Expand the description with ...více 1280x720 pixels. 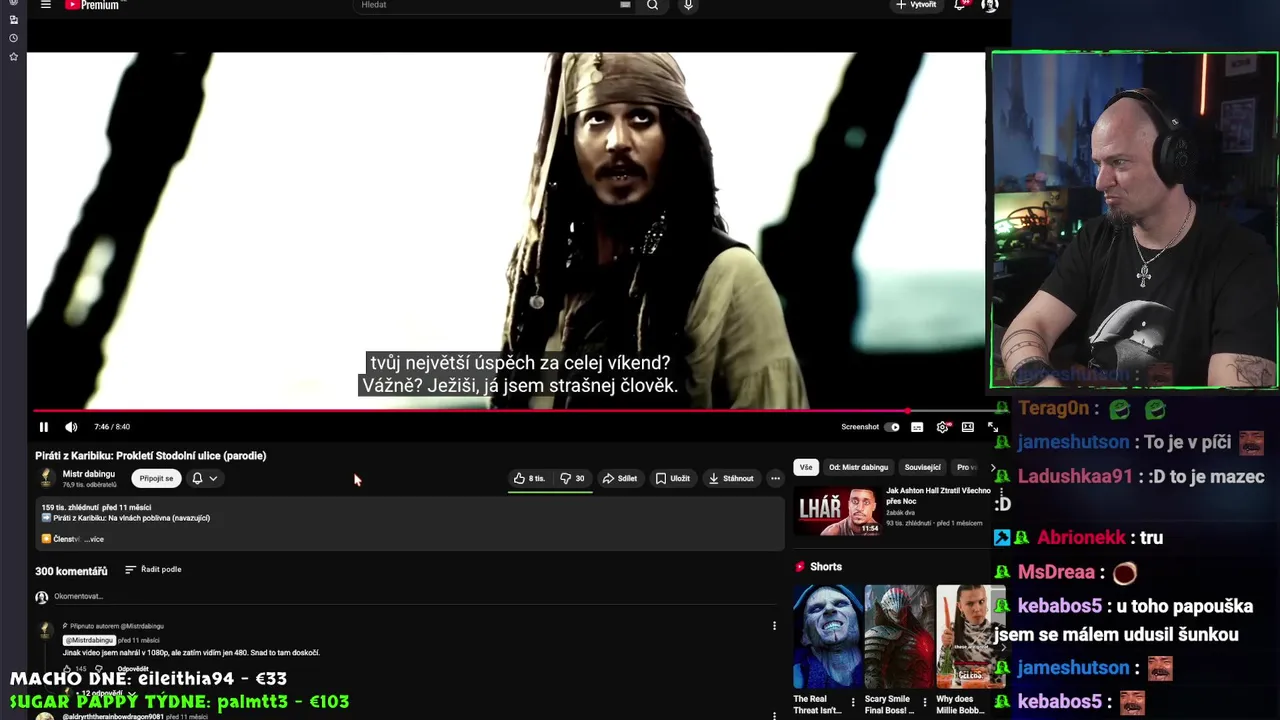[94, 539]
